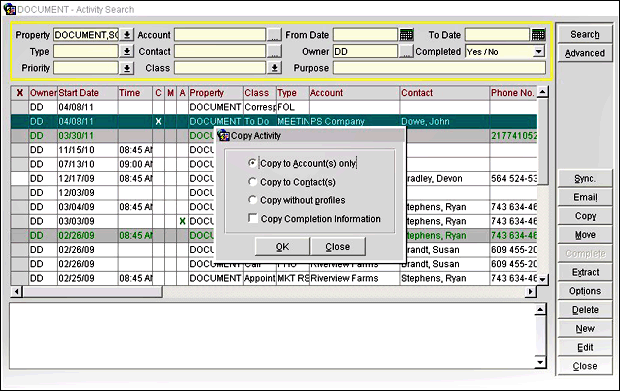The image size is (620, 391).
Task: Select the 03/30/11 start date cell
Action: [88, 136]
